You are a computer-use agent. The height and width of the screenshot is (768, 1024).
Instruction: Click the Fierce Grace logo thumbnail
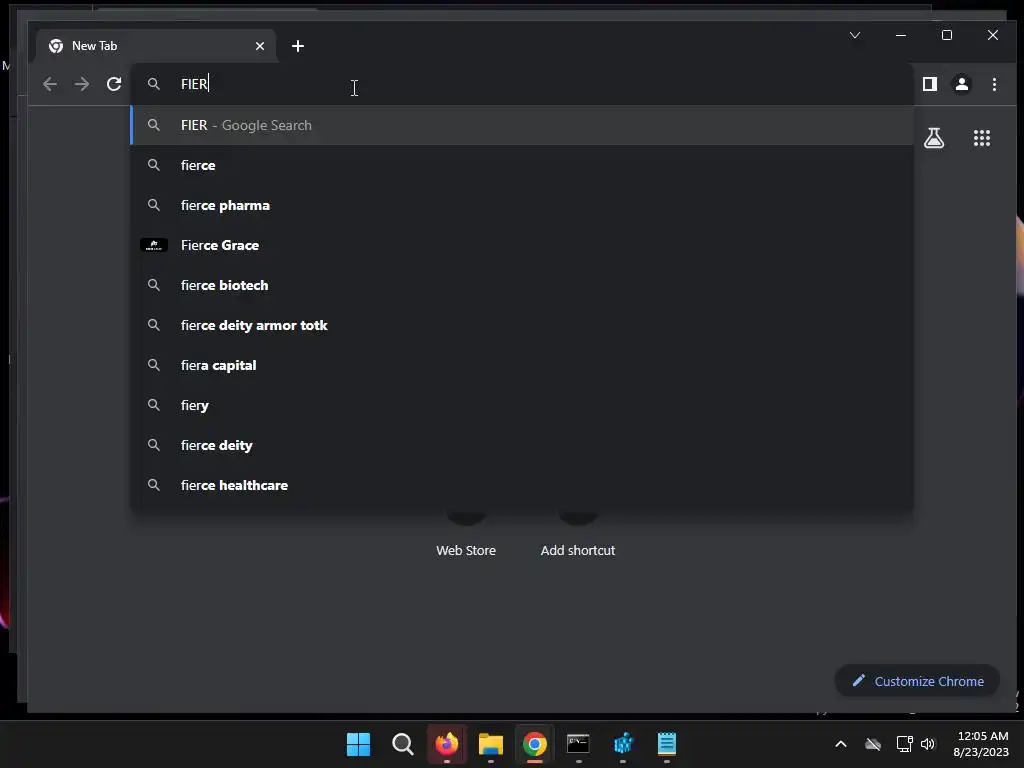pos(154,246)
